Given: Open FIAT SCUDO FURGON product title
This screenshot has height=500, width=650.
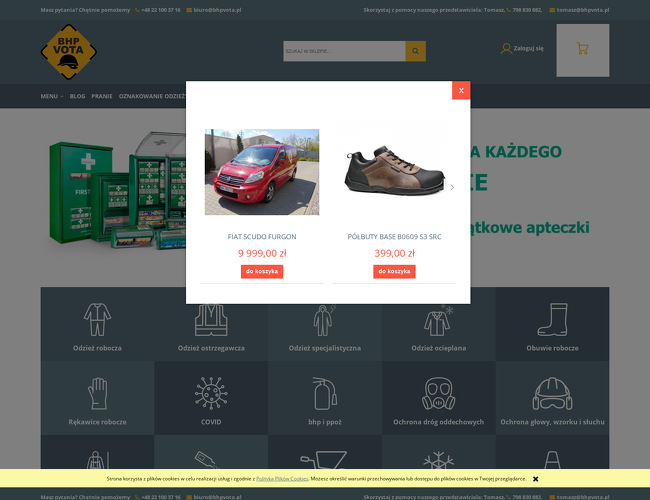Looking at the screenshot, I should click(262, 237).
